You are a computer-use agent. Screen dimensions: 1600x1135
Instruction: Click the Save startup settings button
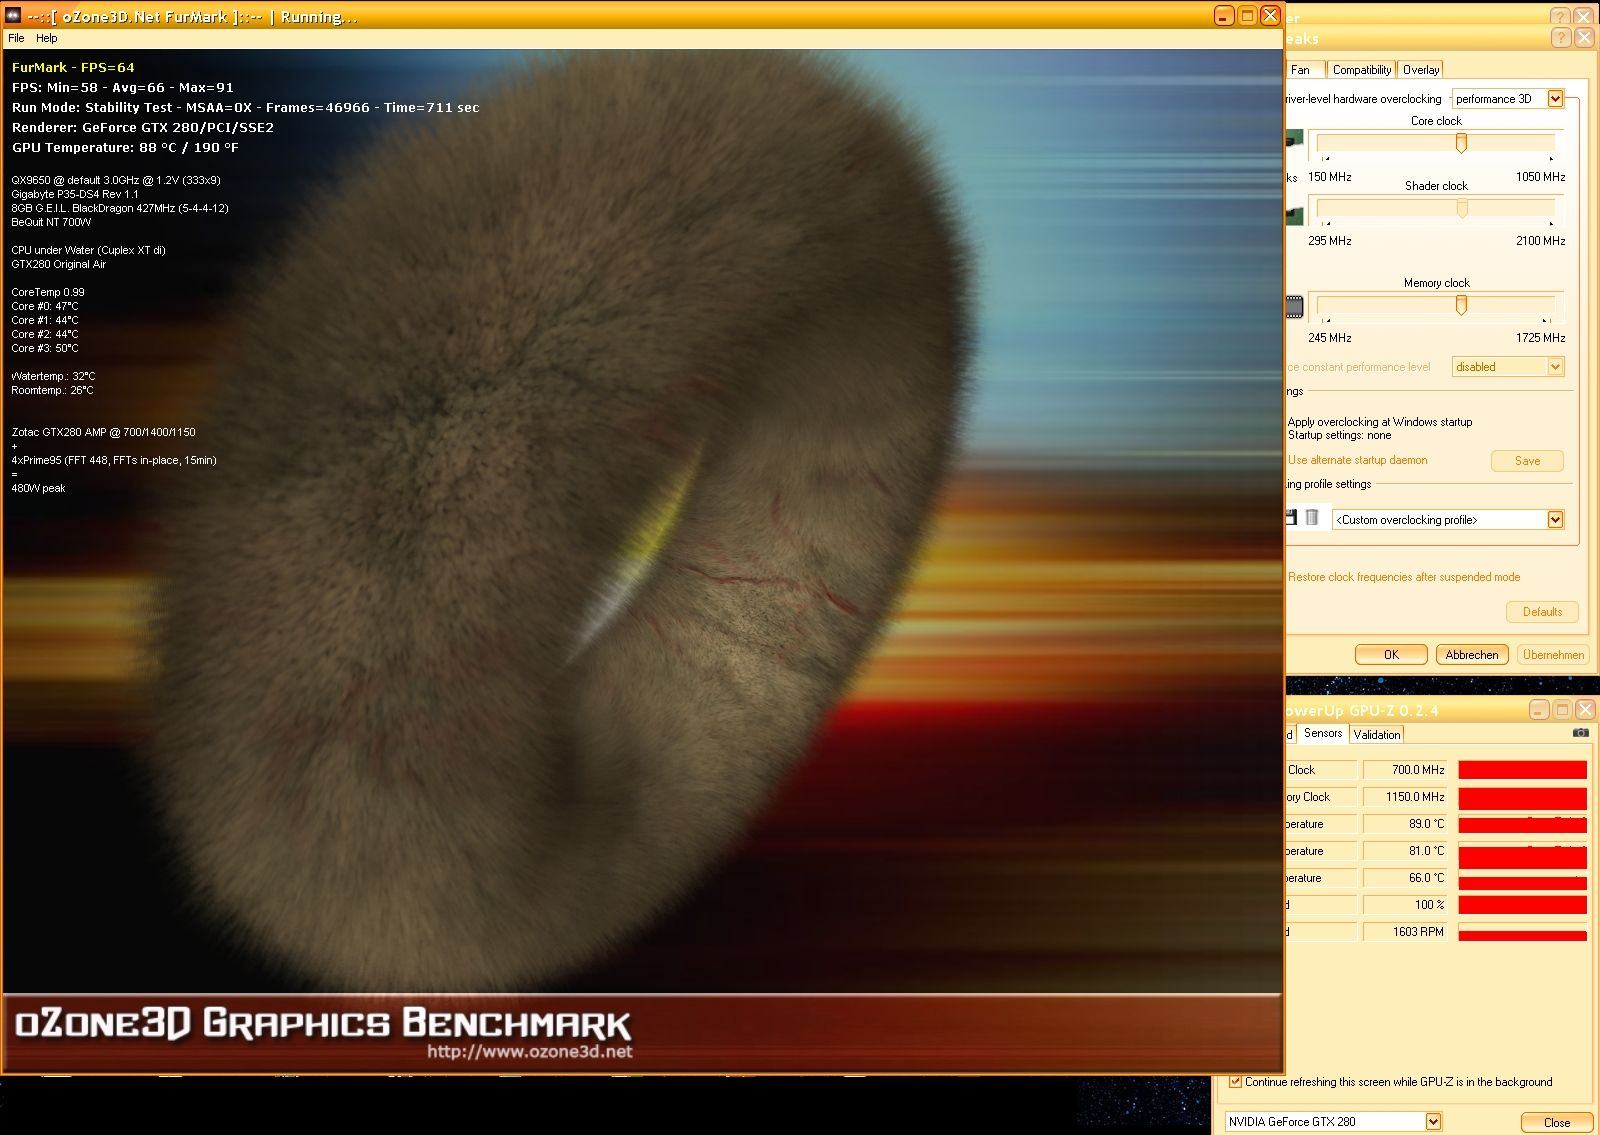1527,461
